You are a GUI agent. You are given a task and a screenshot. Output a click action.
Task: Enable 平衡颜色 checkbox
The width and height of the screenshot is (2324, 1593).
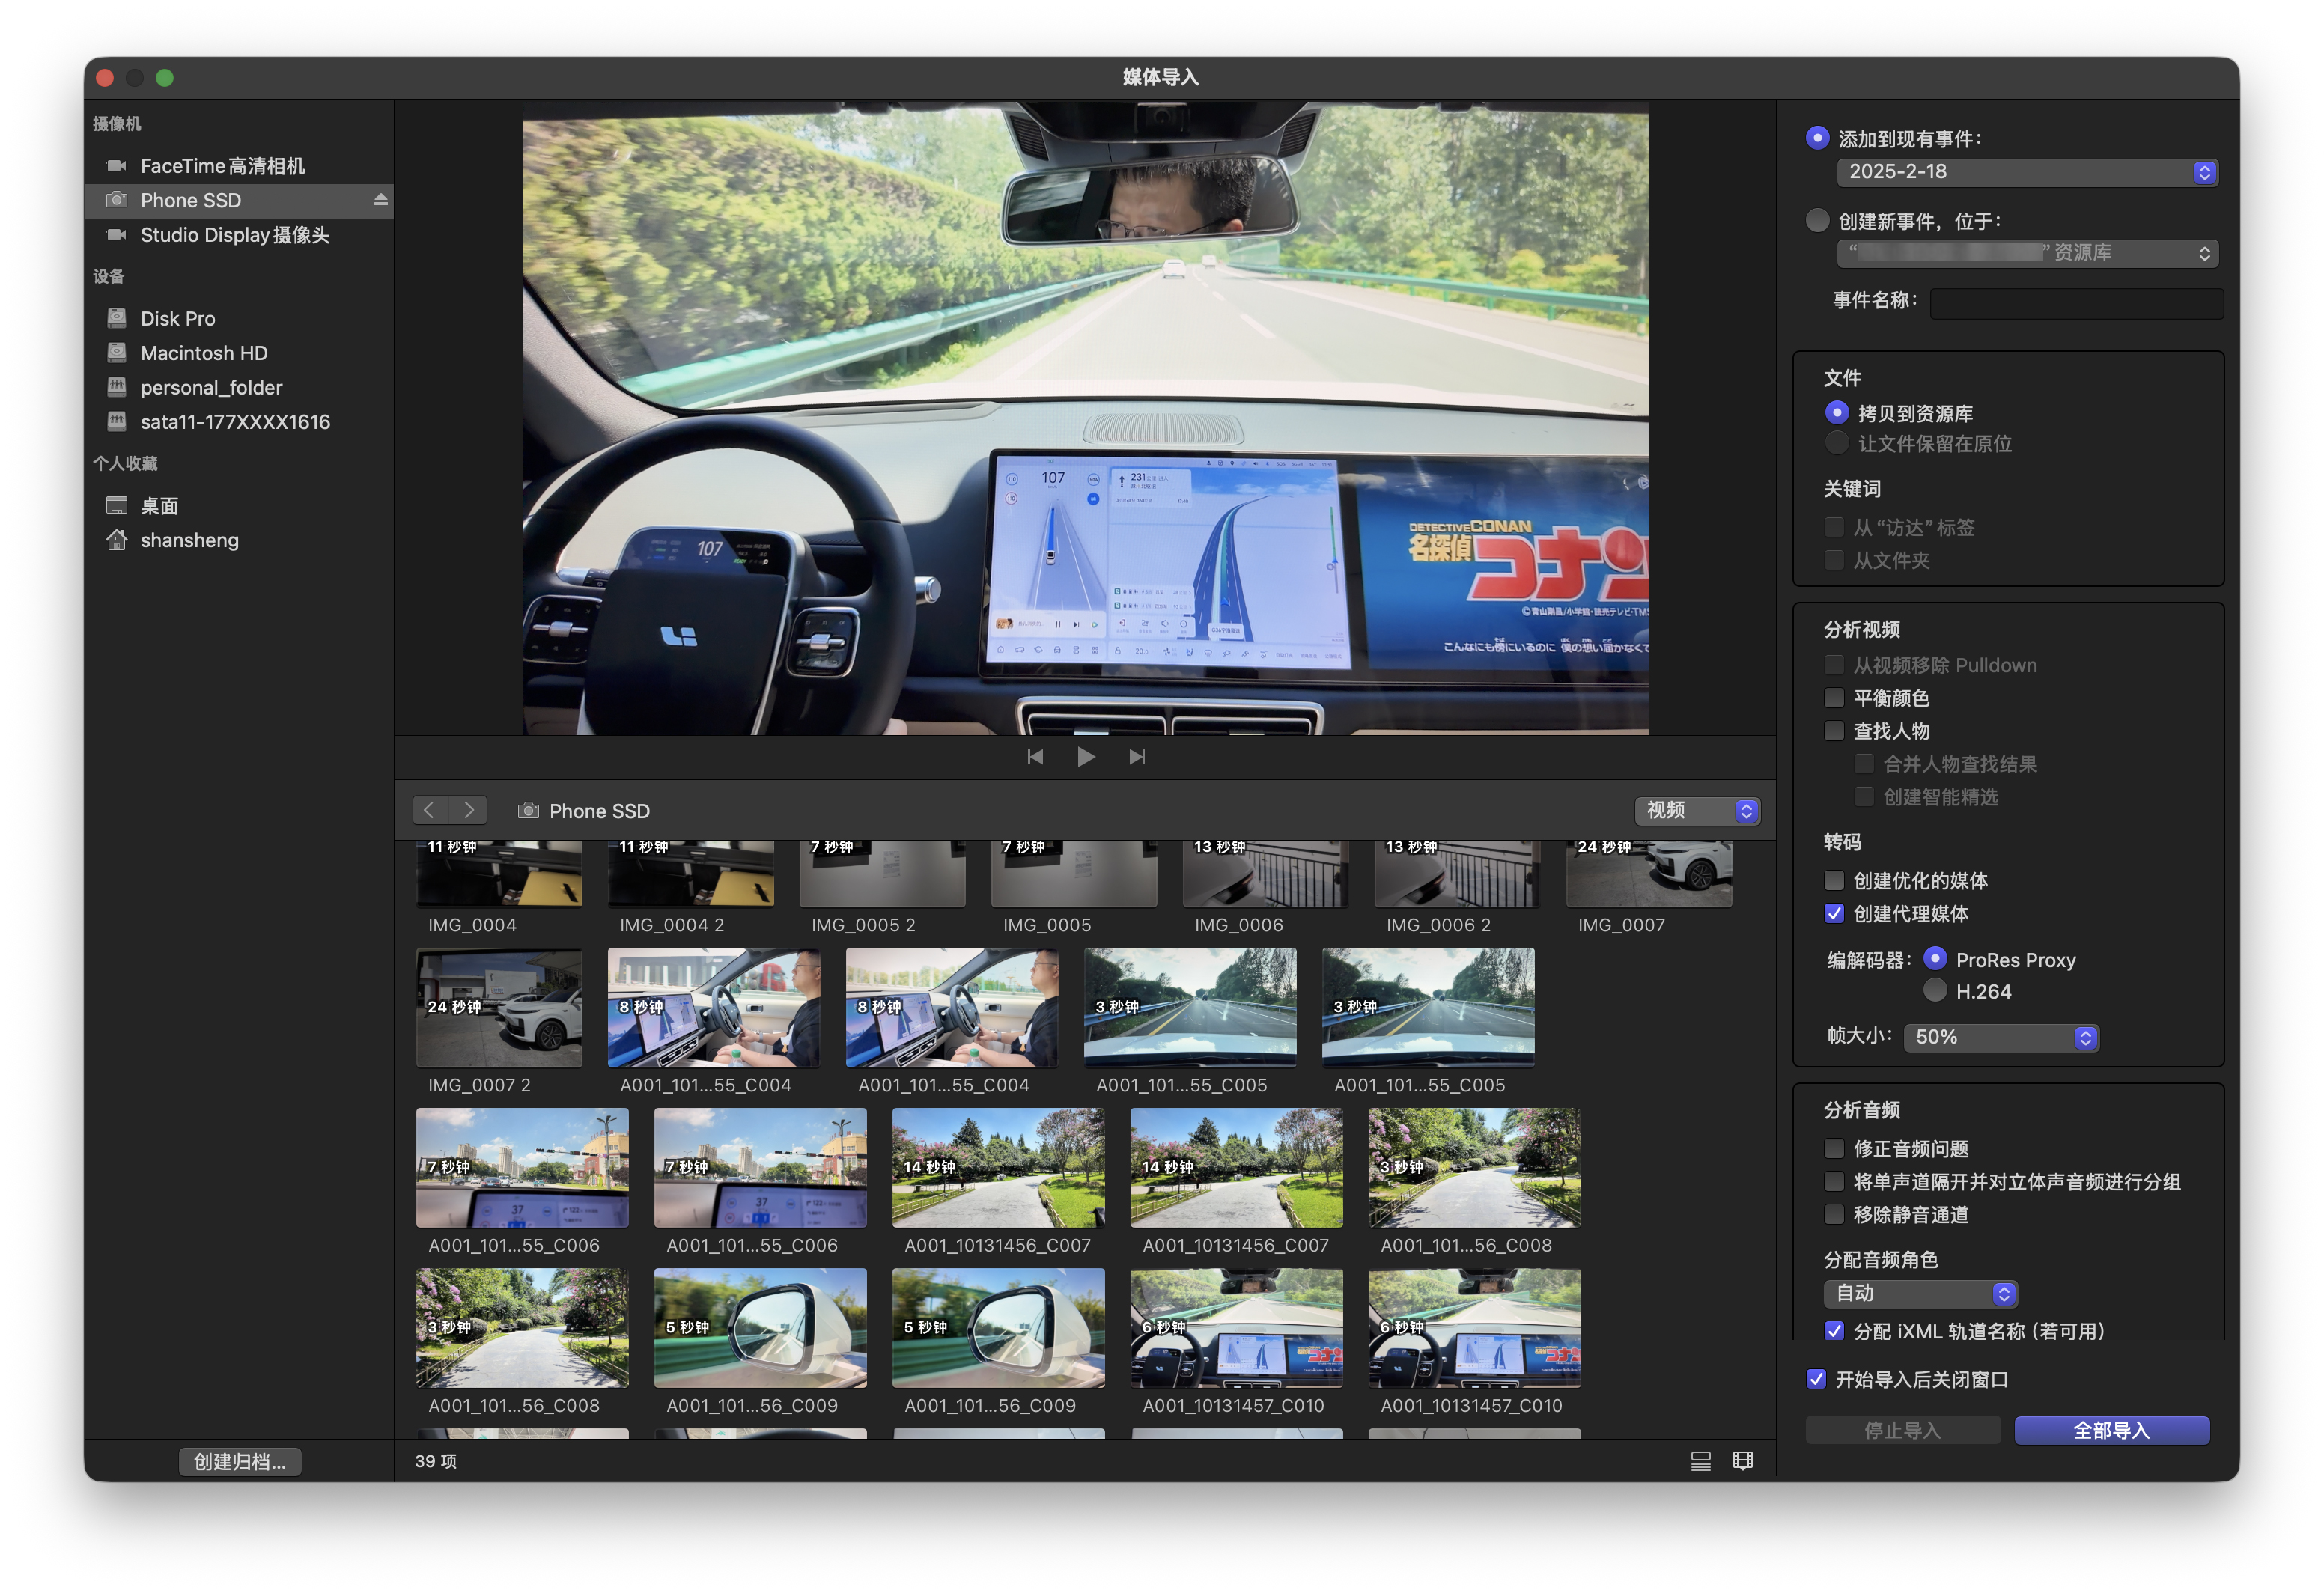1833,698
